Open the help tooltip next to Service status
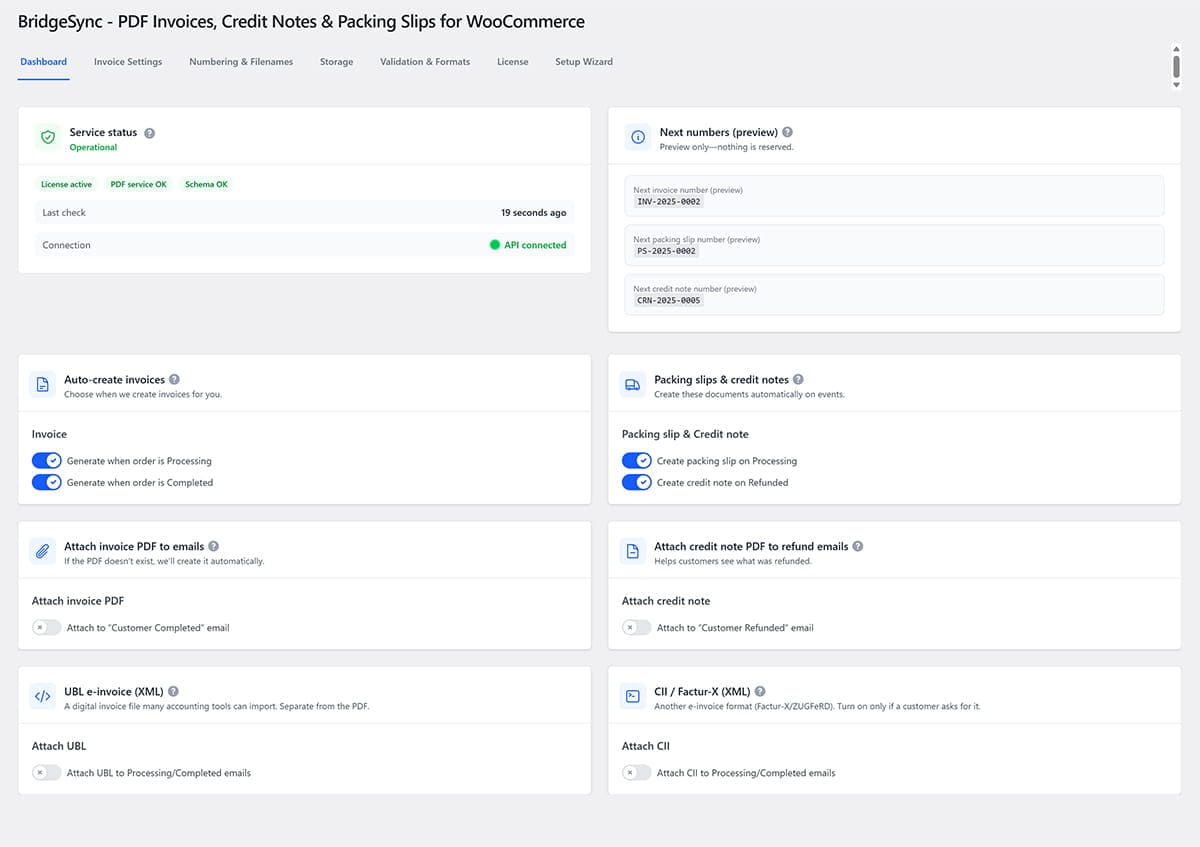 click(x=149, y=132)
